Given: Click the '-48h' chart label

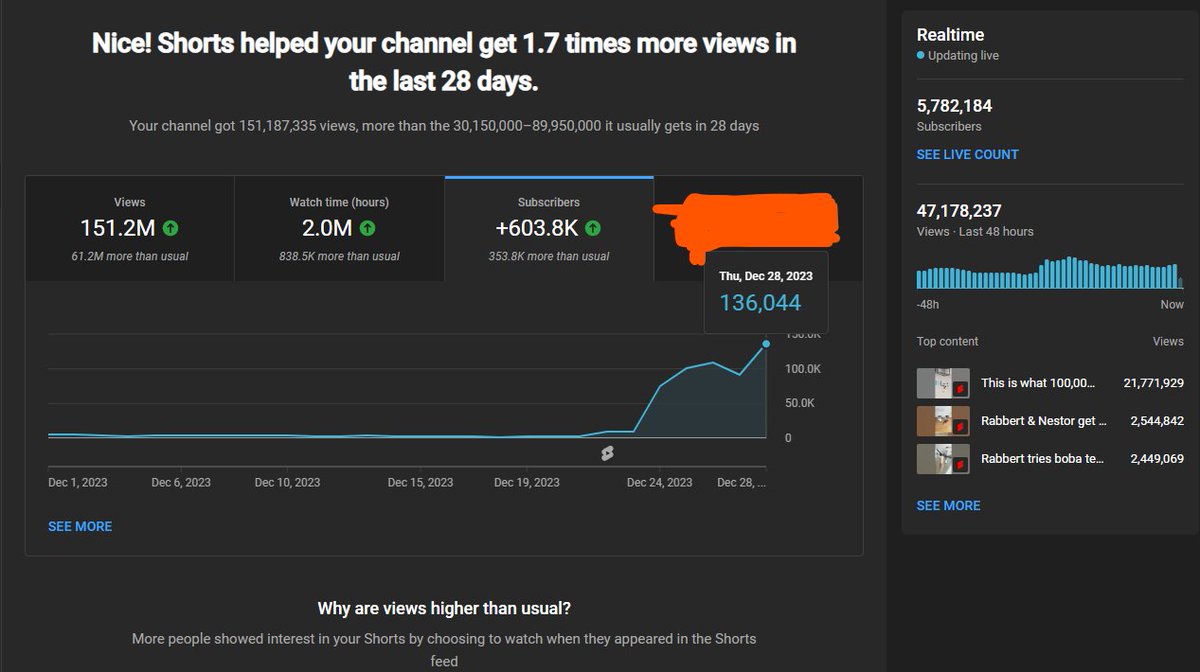Looking at the screenshot, I should pyautogui.click(x=928, y=304).
